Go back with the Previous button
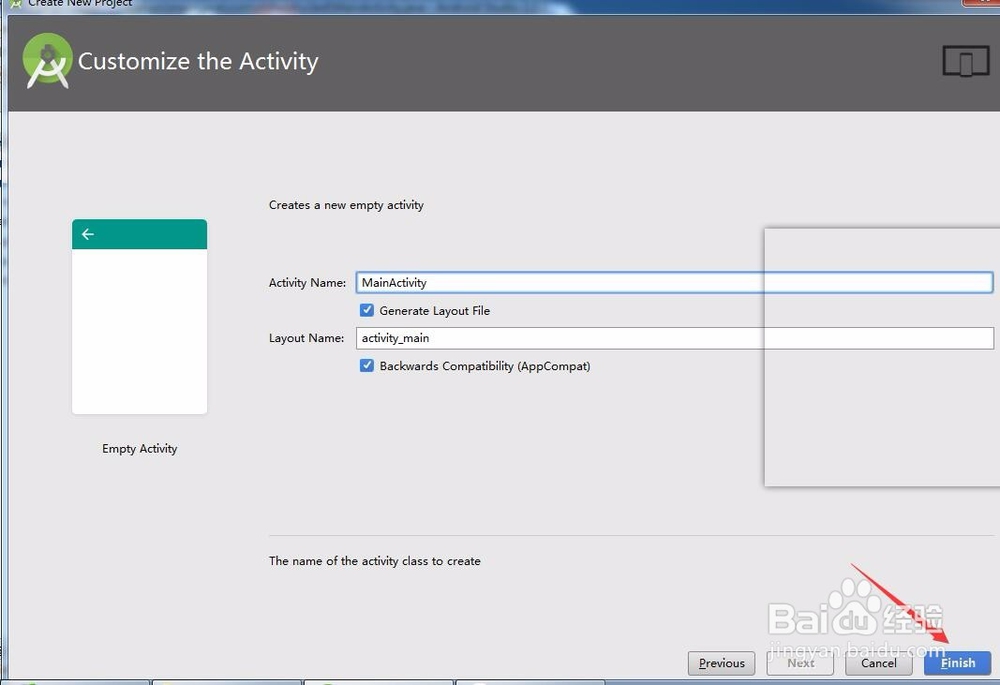The width and height of the screenshot is (1000, 685). (721, 663)
